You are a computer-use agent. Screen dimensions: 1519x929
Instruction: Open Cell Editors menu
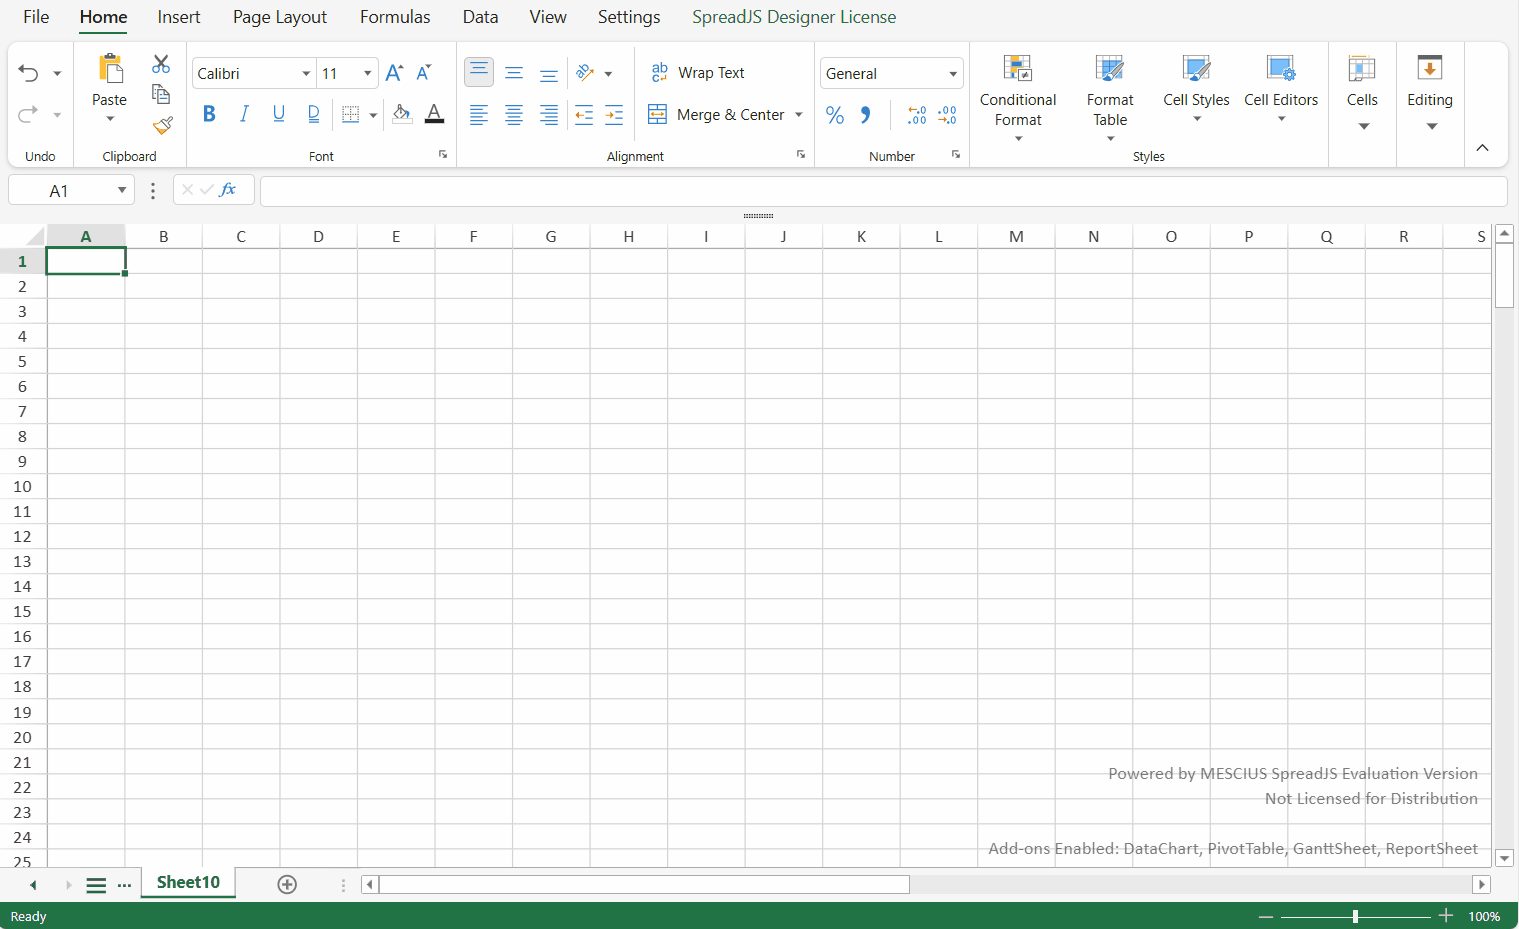[x=1281, y=90]
